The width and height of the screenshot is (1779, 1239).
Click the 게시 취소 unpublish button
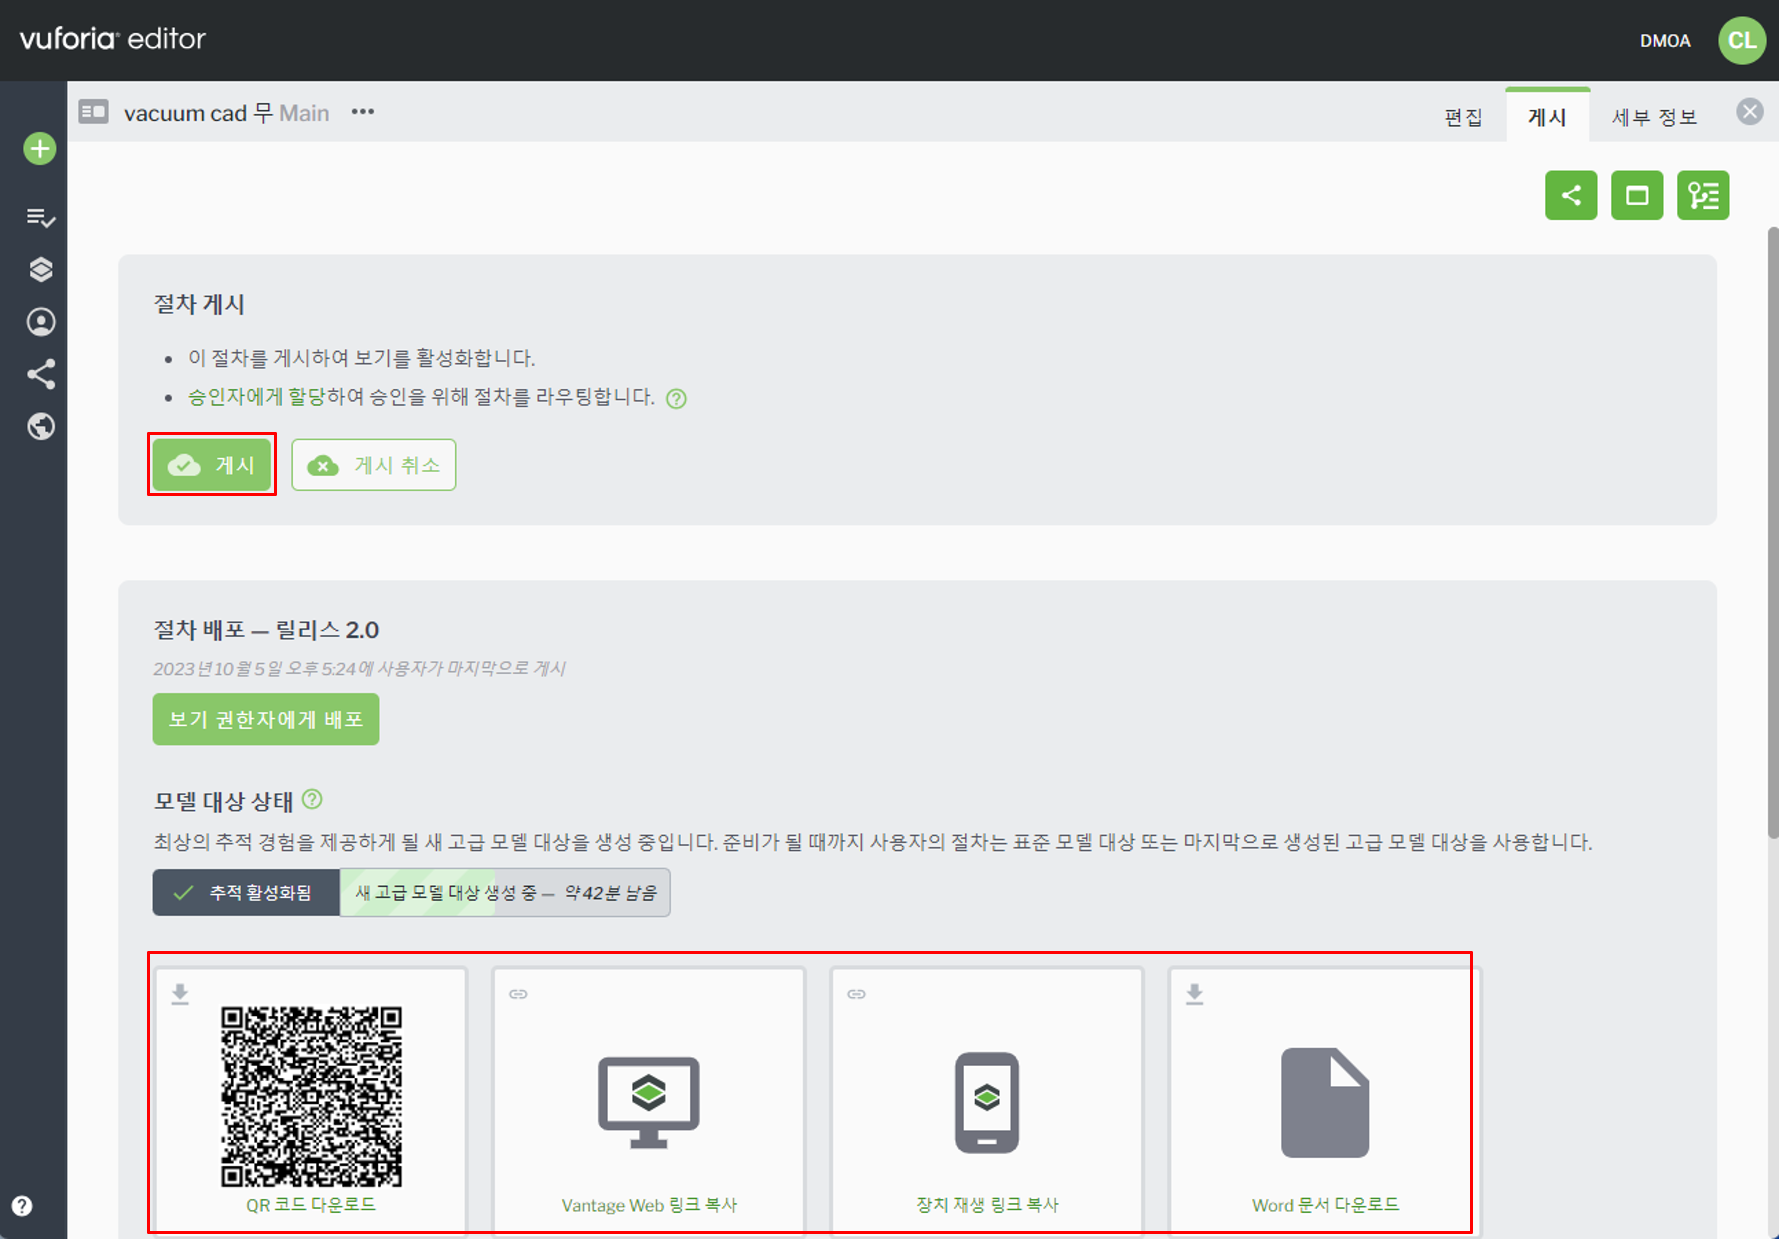coord(373,465)
